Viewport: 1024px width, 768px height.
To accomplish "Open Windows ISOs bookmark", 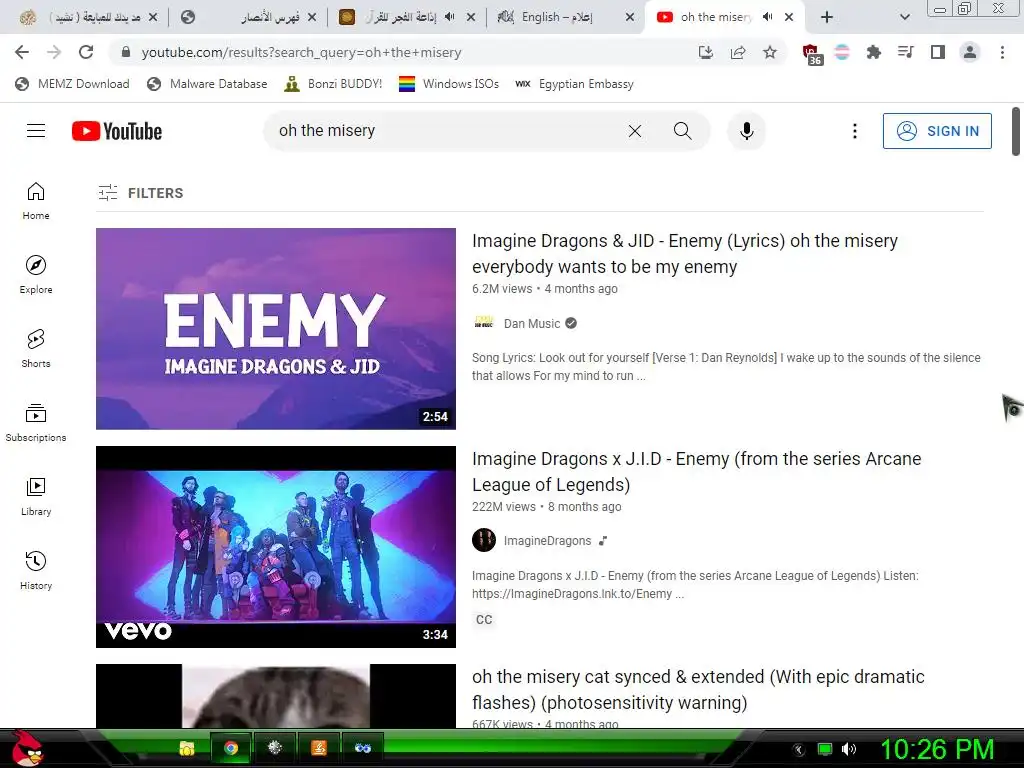I will coord(449,84).
